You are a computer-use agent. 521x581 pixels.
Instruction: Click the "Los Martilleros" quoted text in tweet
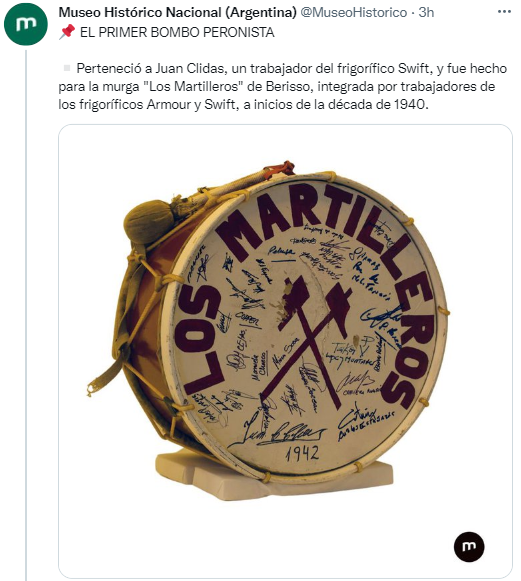click(x=193, y=86)
